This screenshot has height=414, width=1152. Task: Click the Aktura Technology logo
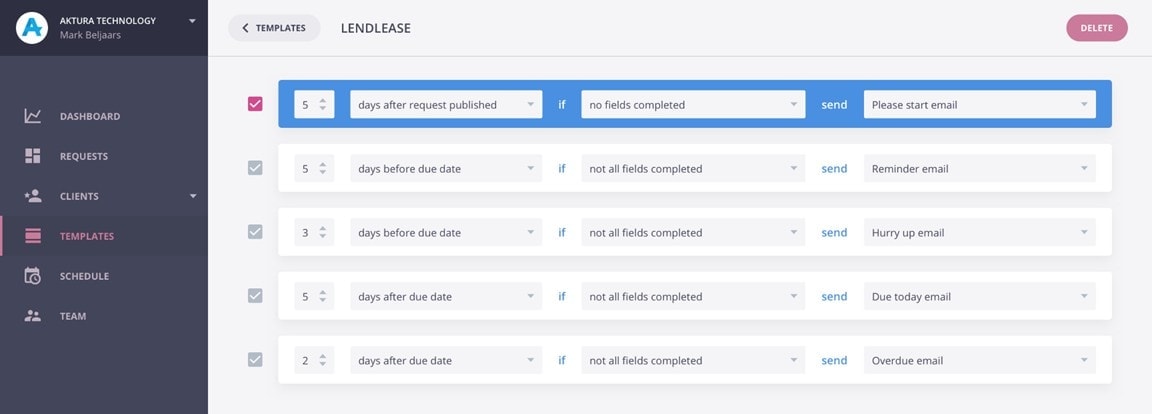(x=32, y=28)
